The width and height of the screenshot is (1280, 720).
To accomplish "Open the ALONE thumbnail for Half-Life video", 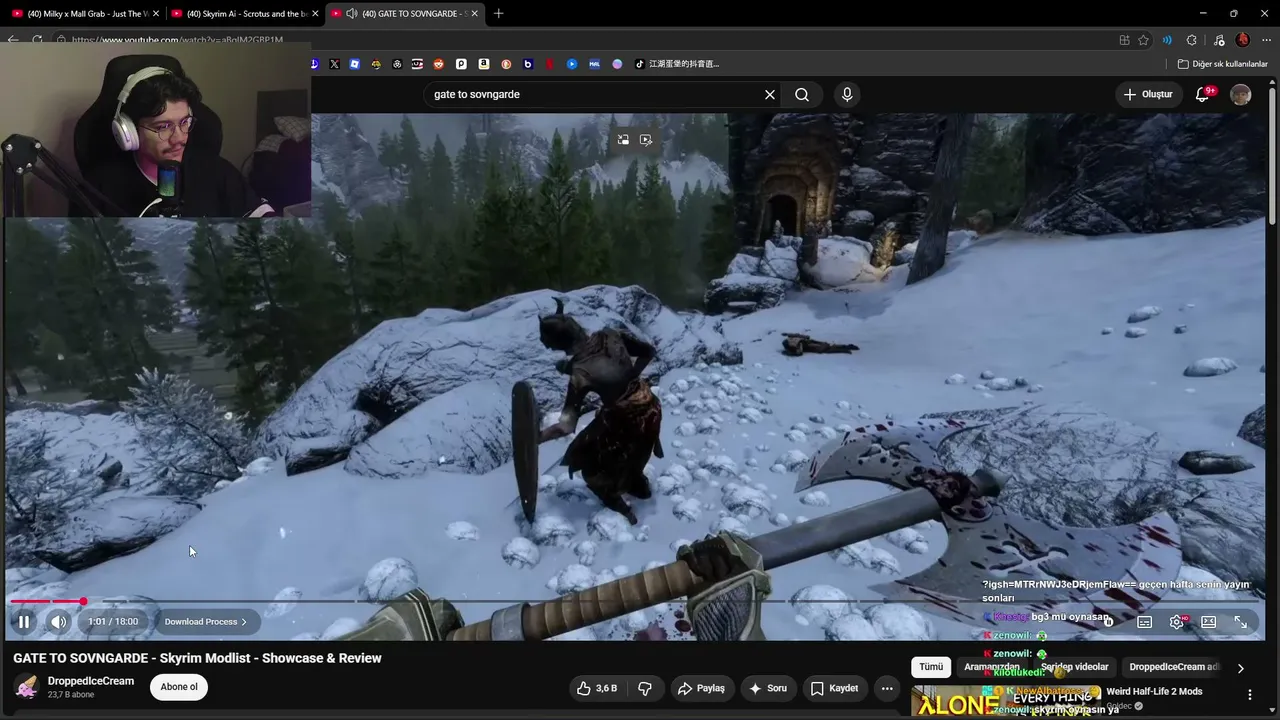I will 1005,702.
